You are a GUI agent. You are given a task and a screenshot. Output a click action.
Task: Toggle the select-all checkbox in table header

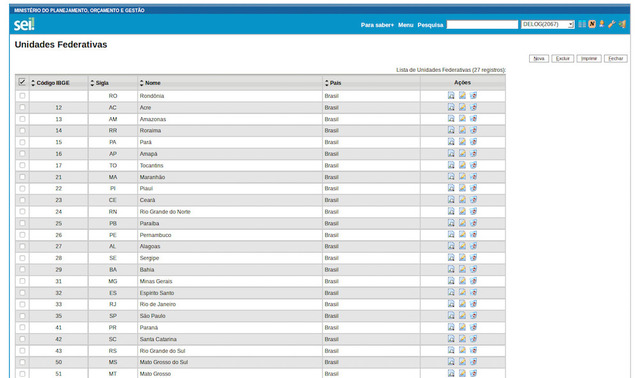(22, 82)
